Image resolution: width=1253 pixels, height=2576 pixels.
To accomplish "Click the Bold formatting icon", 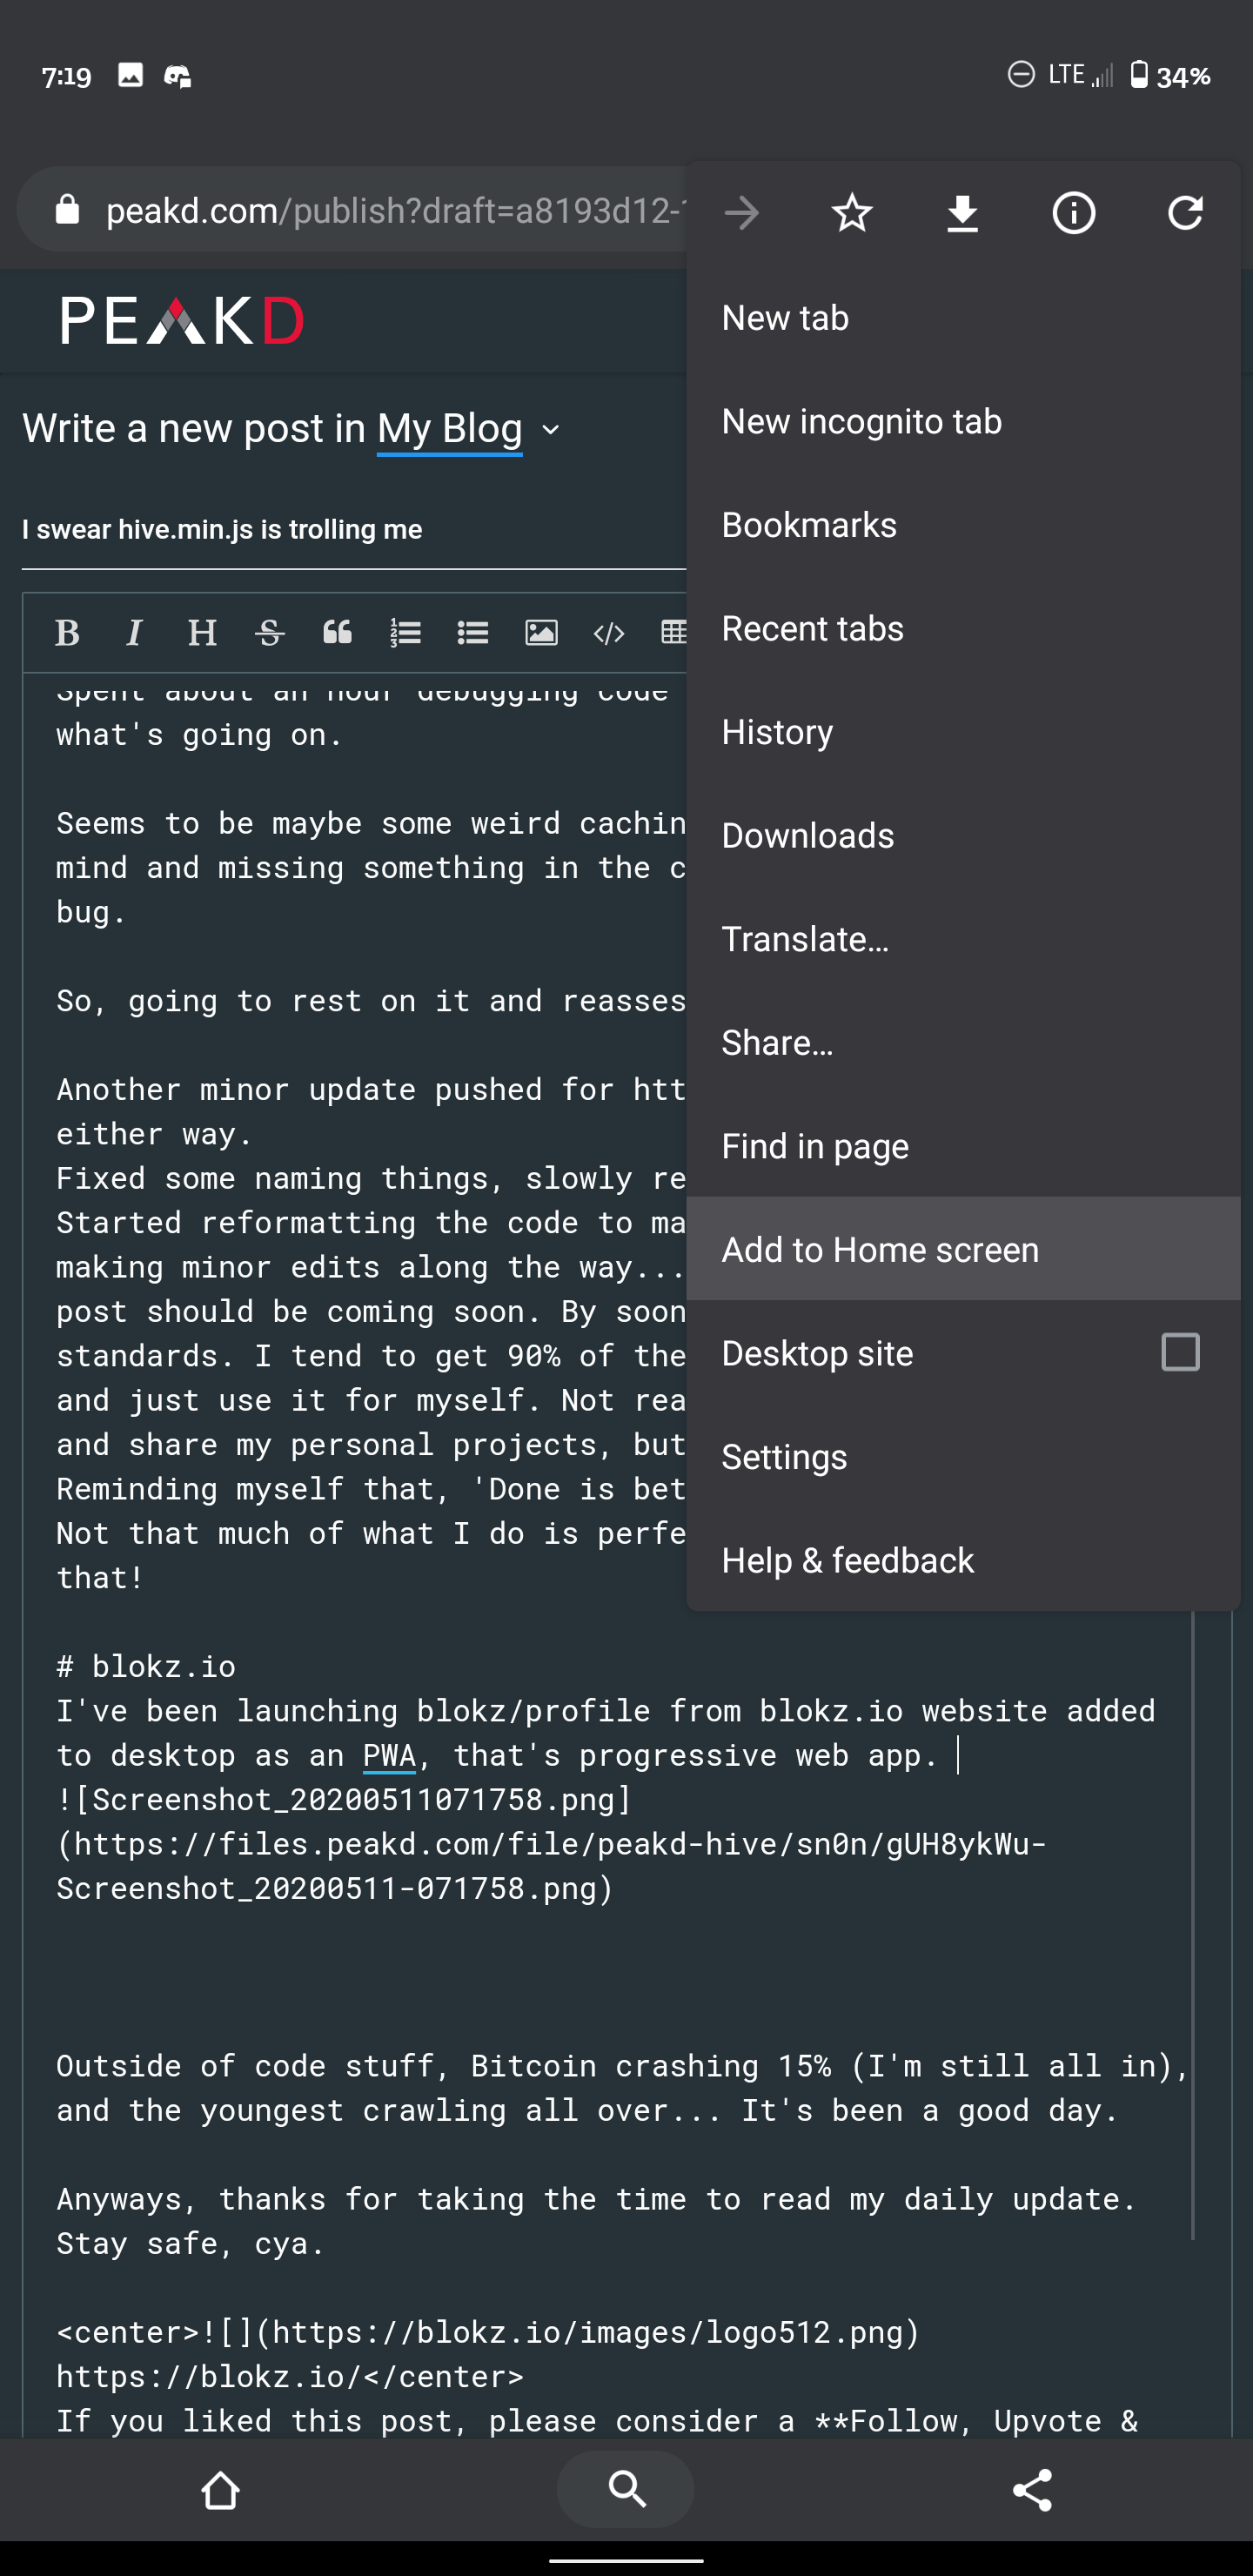I will tap(67, 632).
